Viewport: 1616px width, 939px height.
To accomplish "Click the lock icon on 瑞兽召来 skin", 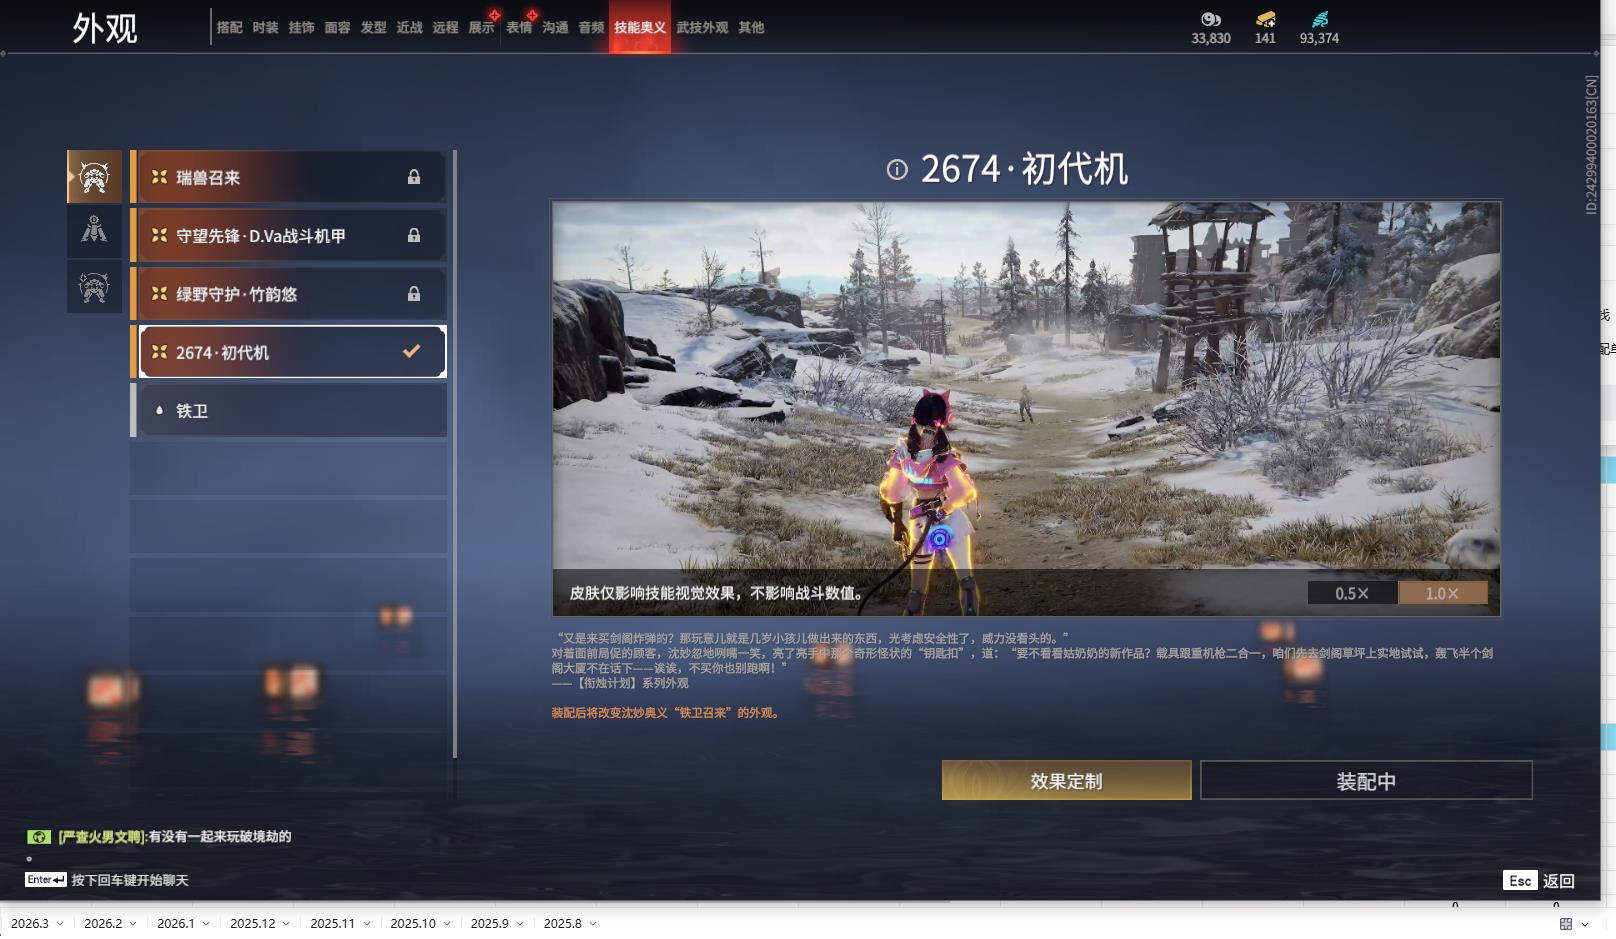I will [x=414, y=177].
